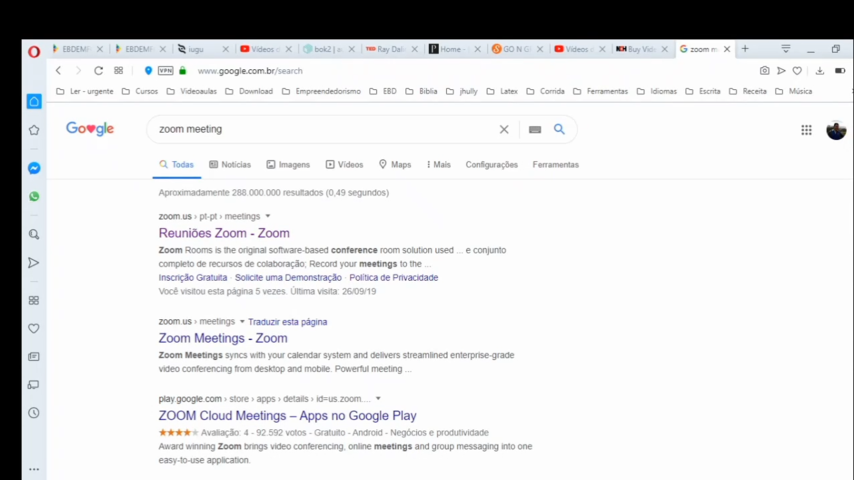Click the Traduzir esta página link
The image size is (854, 480).
[287, 322]
